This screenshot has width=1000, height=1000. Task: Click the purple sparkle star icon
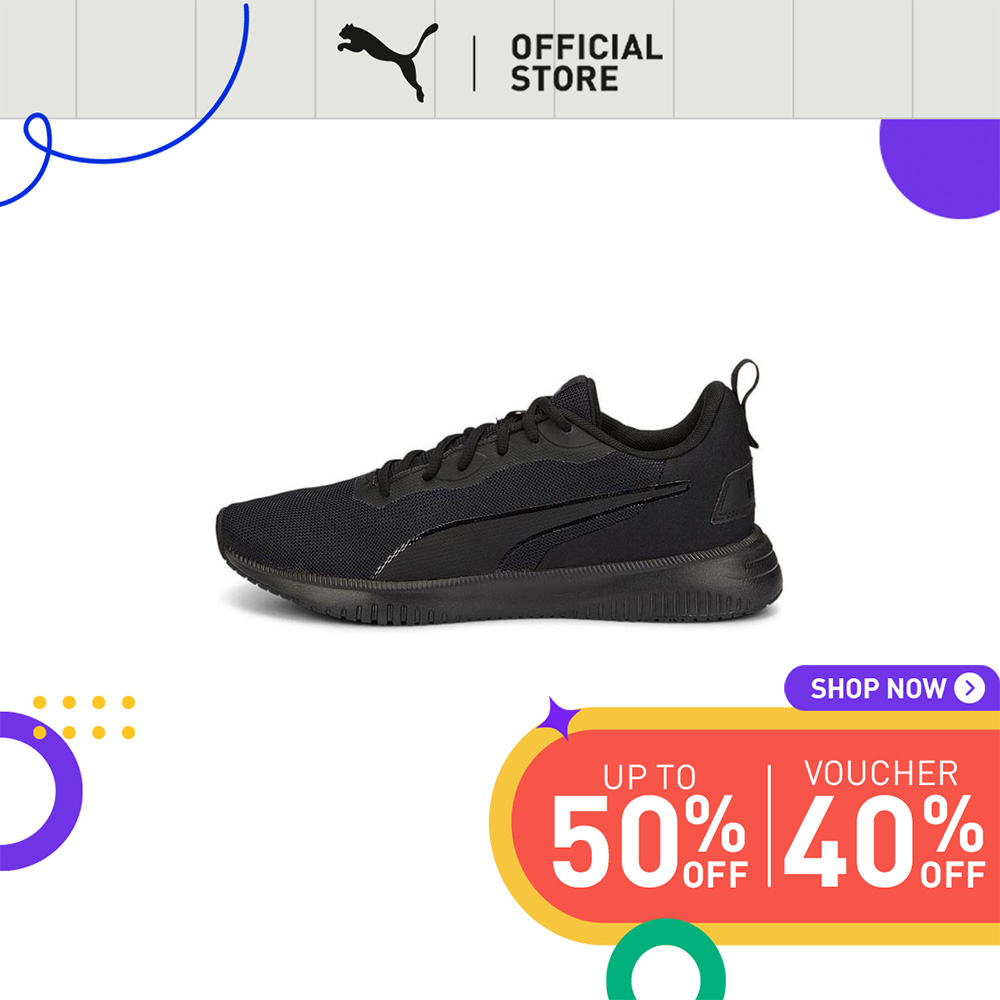coord(558,719)
